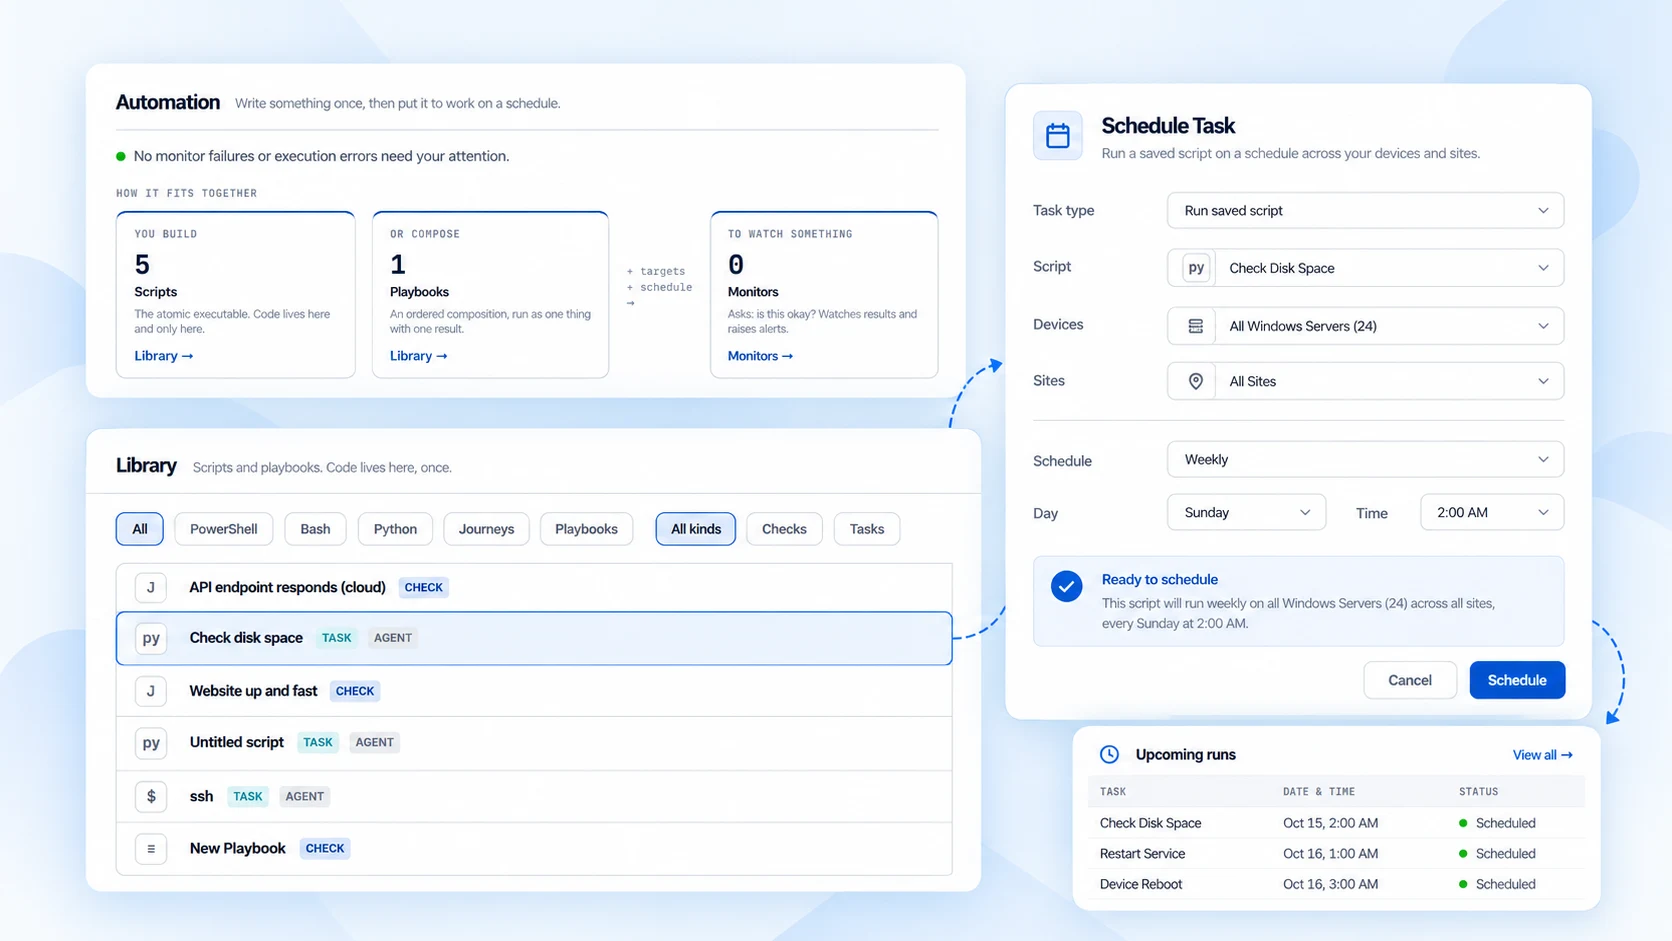Click the blue checkmark Ready to schedule icon

point(1066,586)
